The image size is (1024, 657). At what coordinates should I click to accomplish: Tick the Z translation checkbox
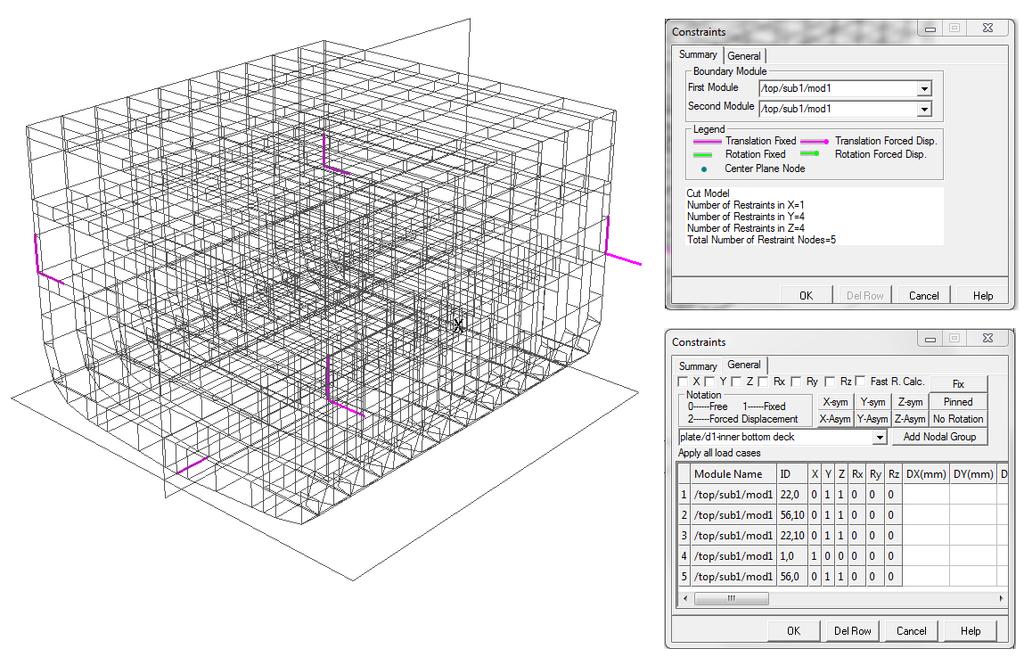click(x=736, y=381)
